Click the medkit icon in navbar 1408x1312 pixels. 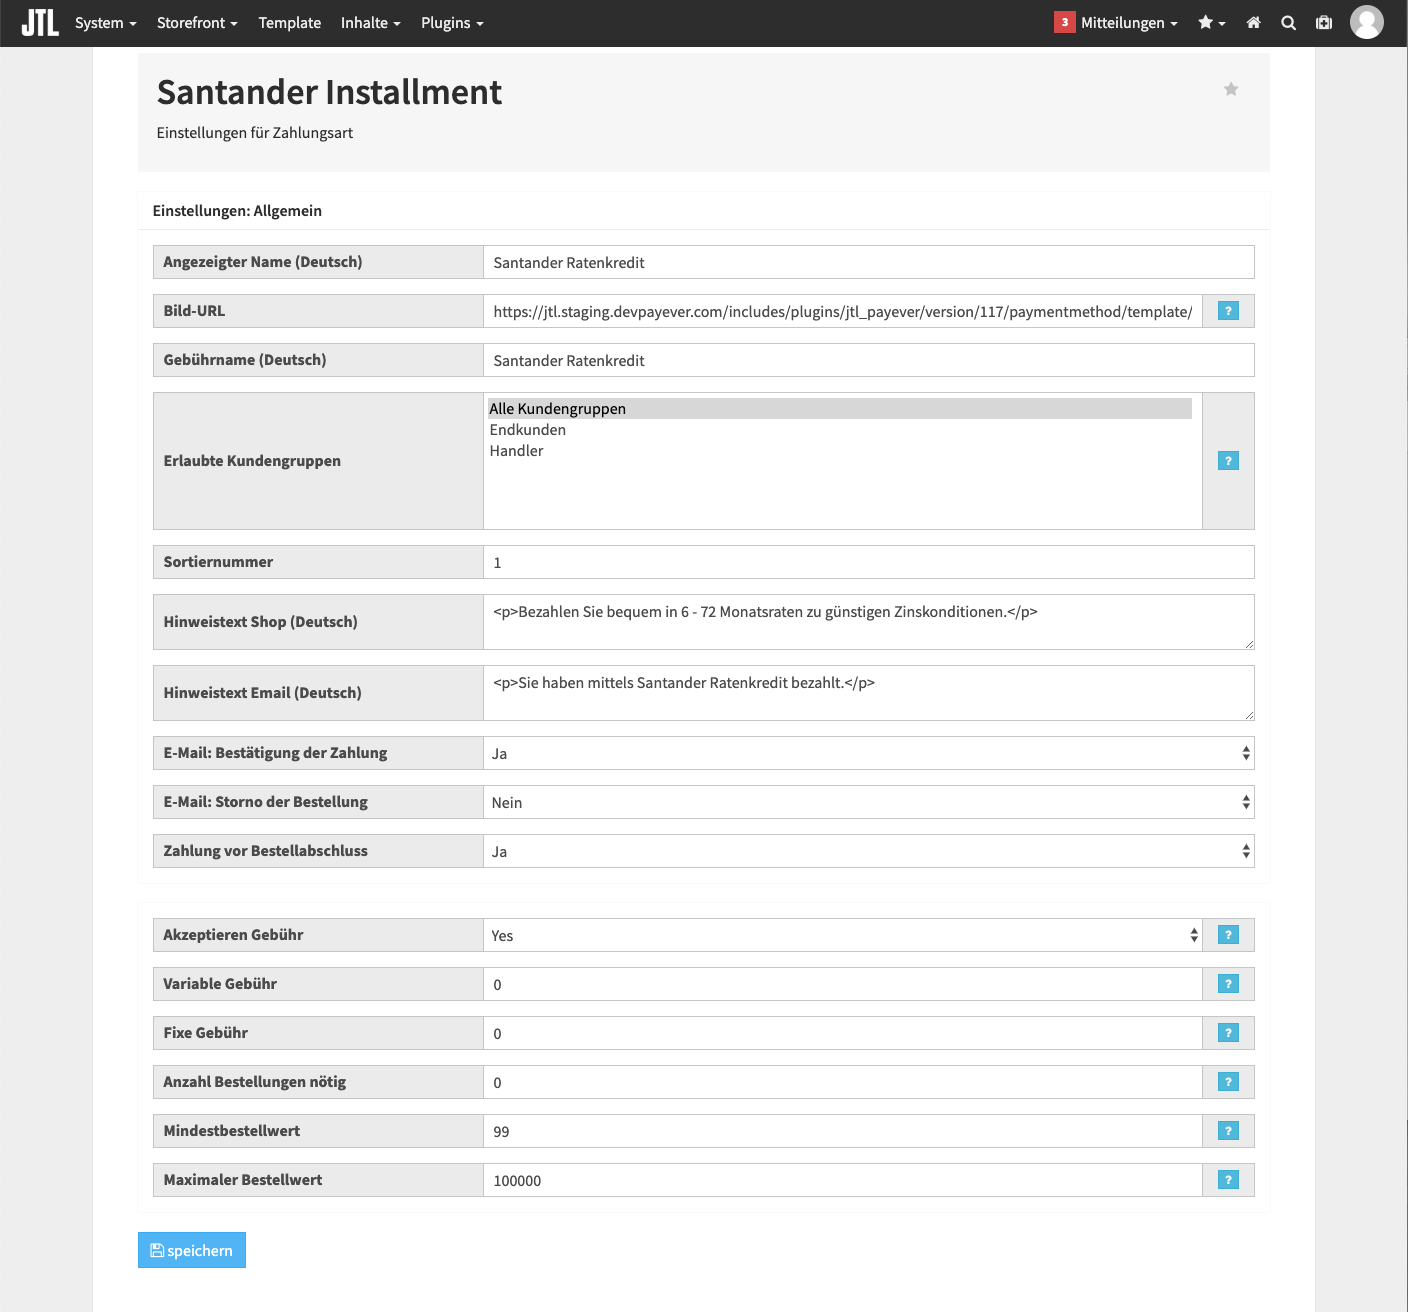tap(1324, 23)
